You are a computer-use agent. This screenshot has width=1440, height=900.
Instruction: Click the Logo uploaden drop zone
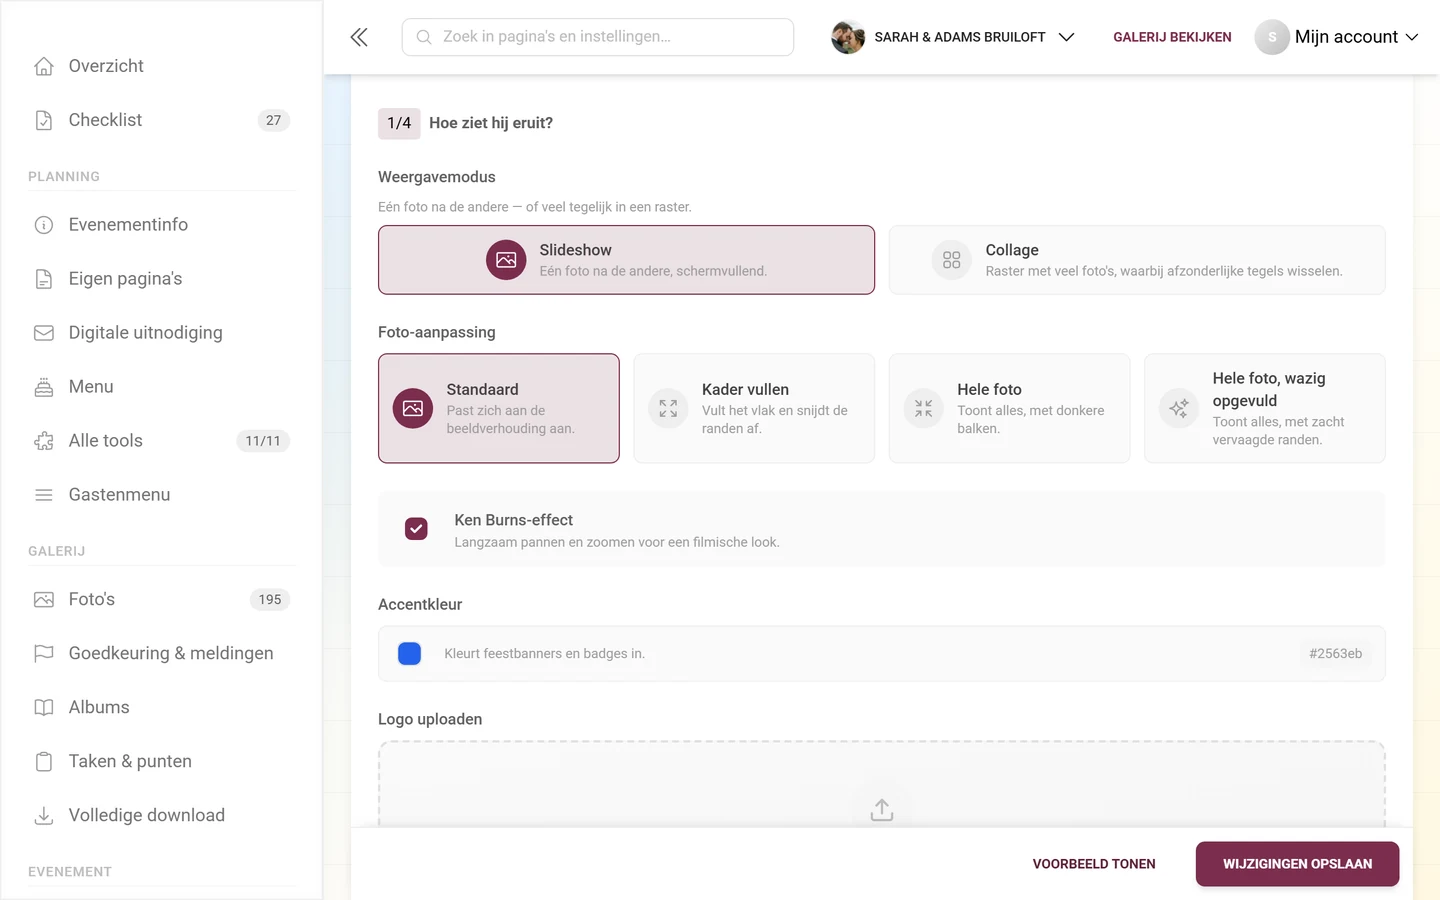tap(882, 785)
